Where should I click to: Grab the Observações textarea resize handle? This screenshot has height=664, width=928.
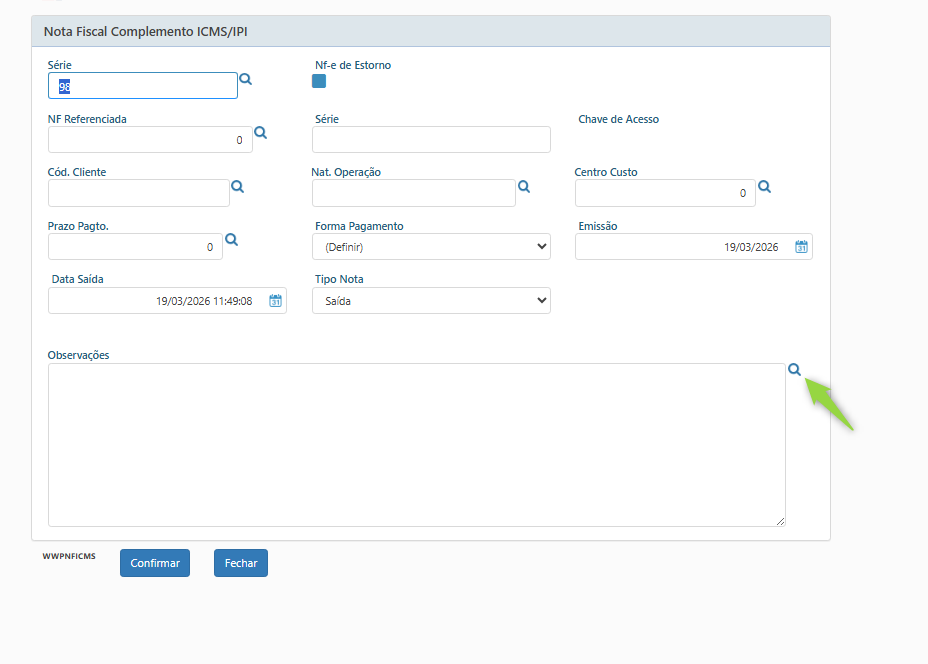[x=780, y=521]
